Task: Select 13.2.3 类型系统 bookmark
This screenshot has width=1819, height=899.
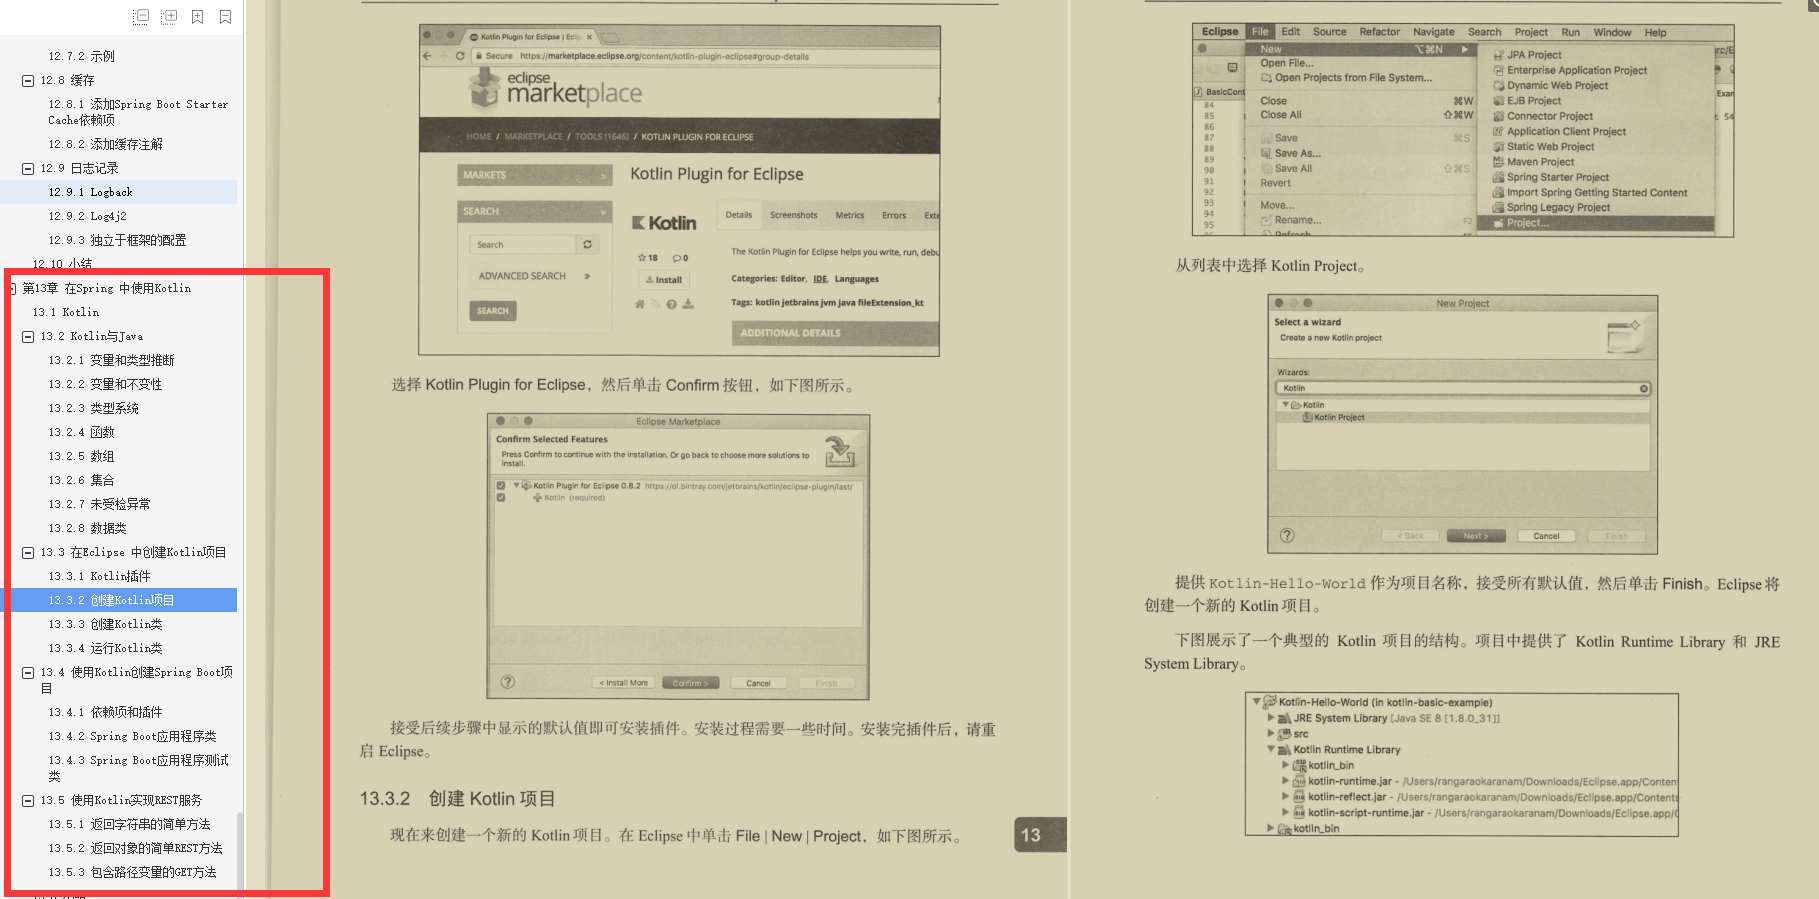Action: pyautogui.click(x=93, y=408)
